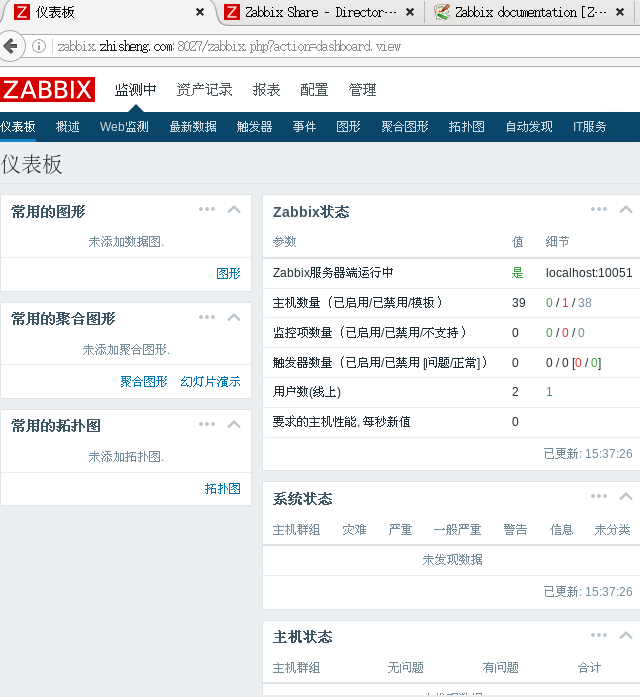Click the 未发现数据 message in 系统状态

tap(452, 560)
